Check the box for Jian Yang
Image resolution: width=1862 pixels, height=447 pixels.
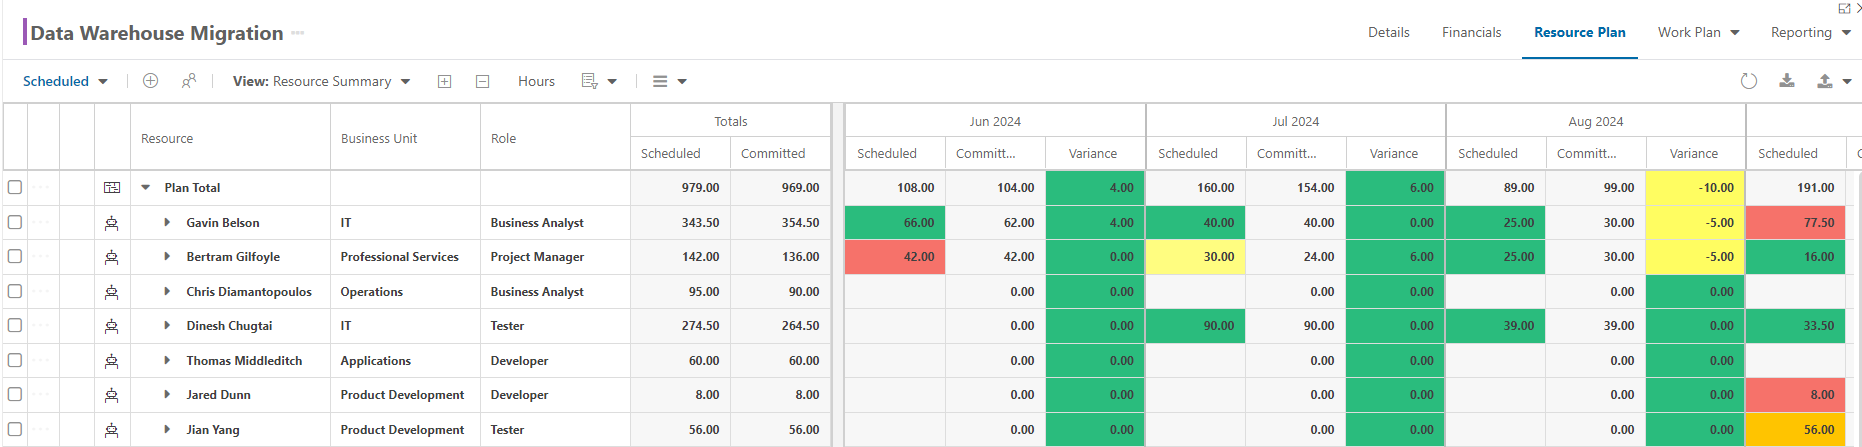point(15,429)
